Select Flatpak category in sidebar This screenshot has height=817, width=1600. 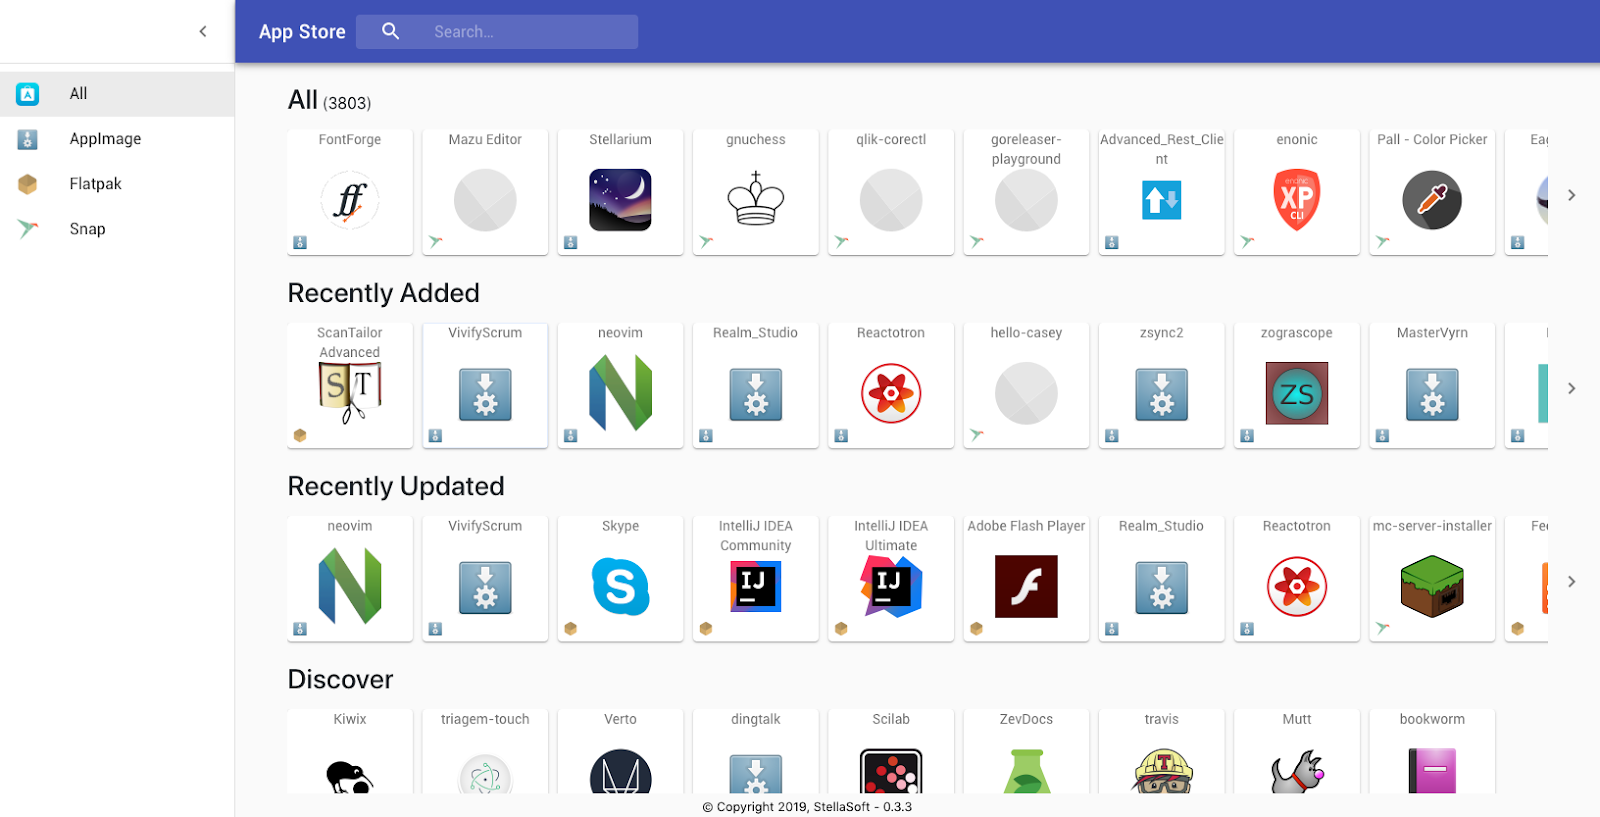coord(117,184)
